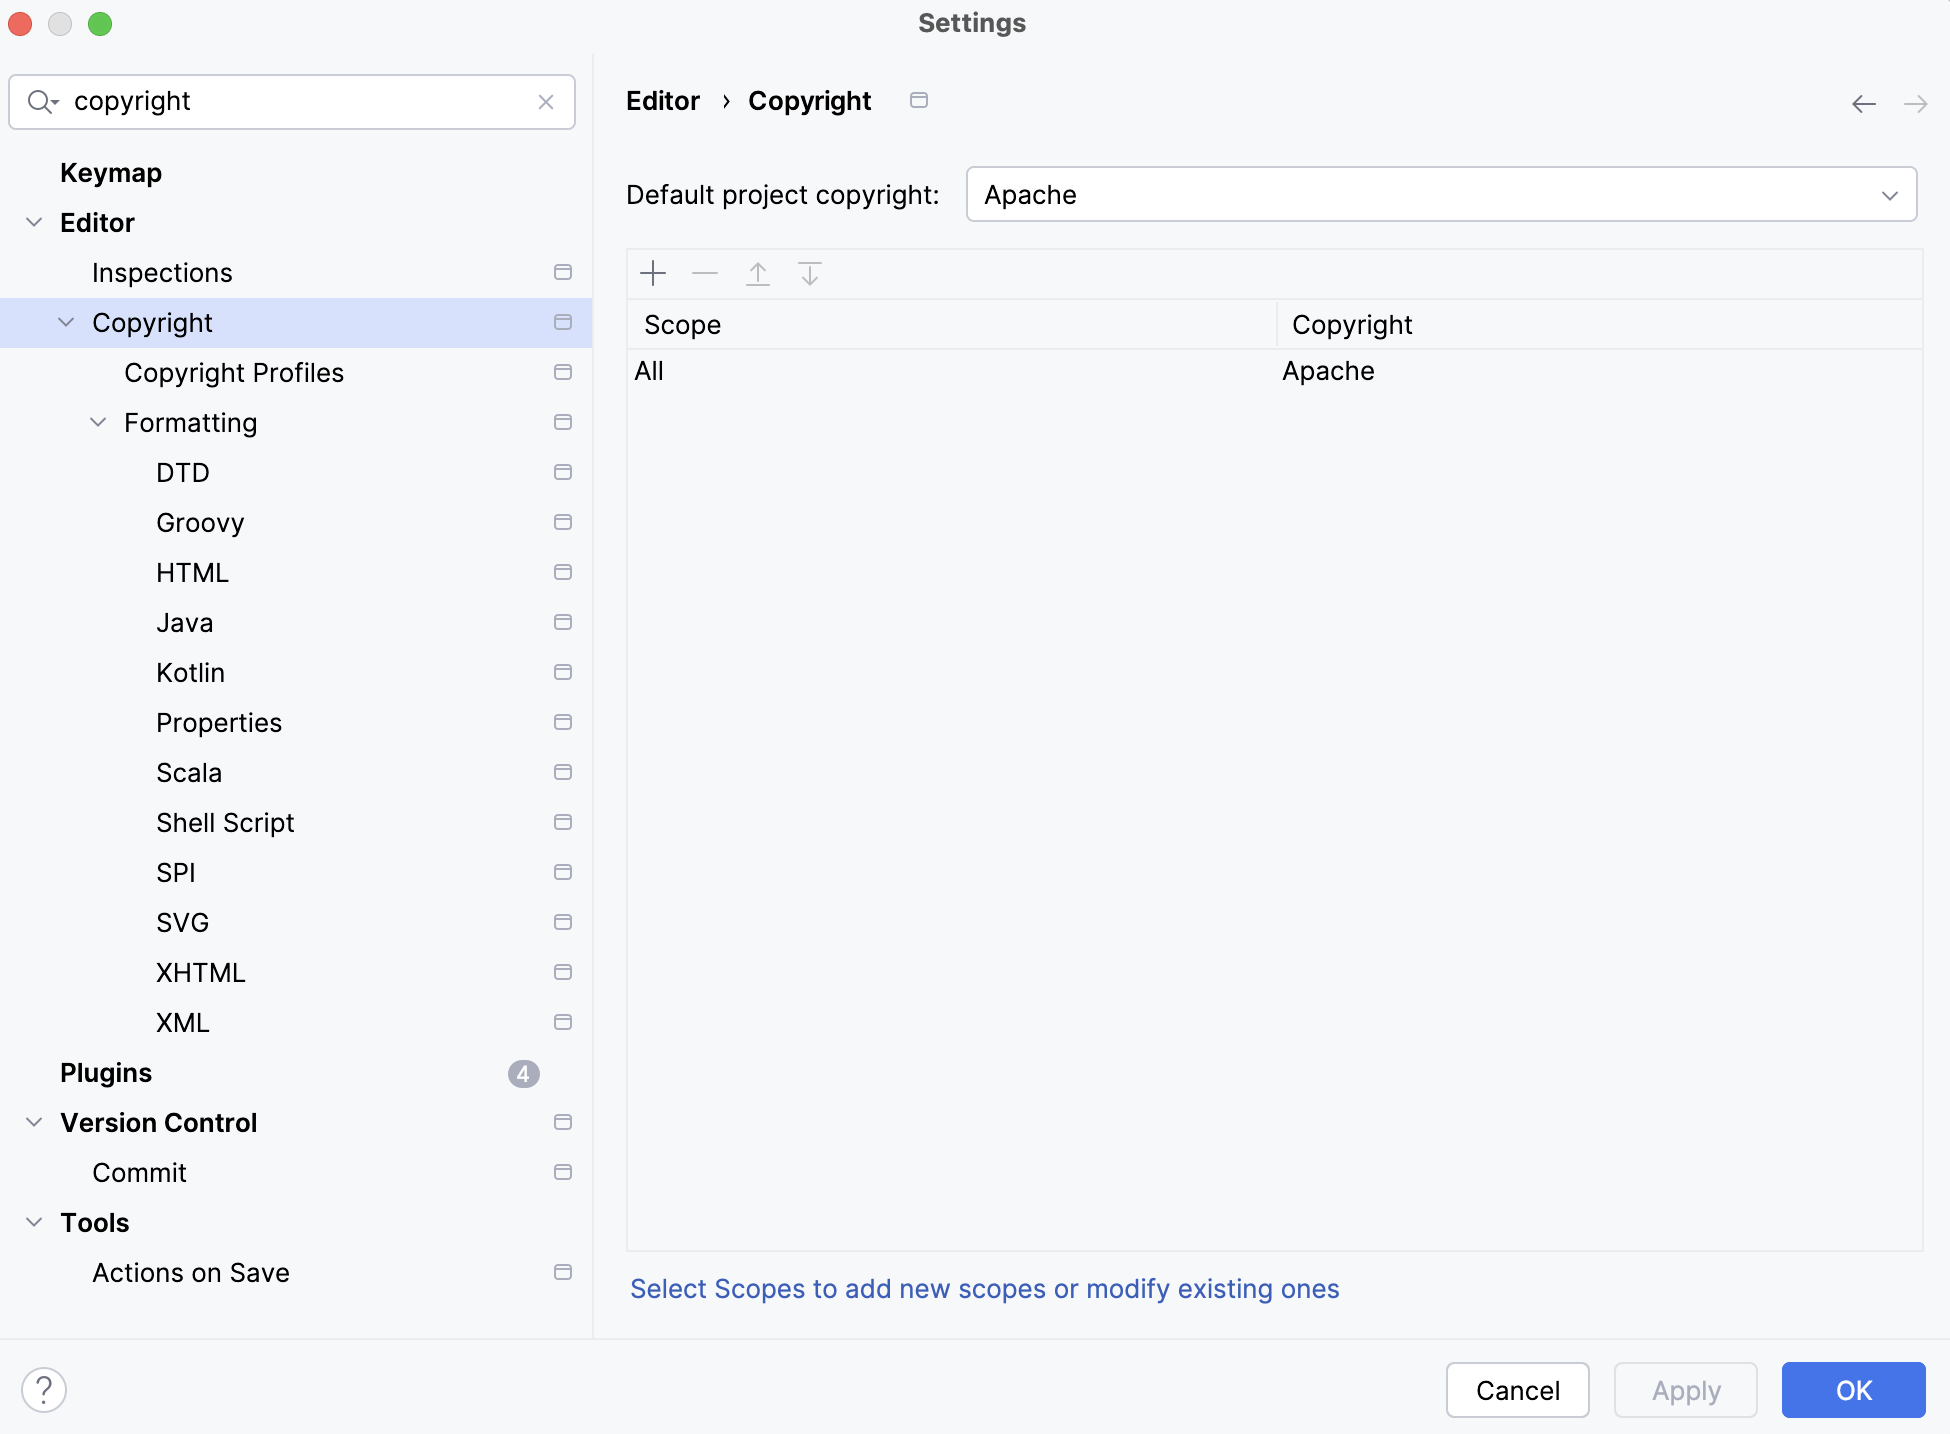Navigate back in settings history
Image resolution: width=1950 pixels, height=1434 pixels.
(x=1863, y=103)
